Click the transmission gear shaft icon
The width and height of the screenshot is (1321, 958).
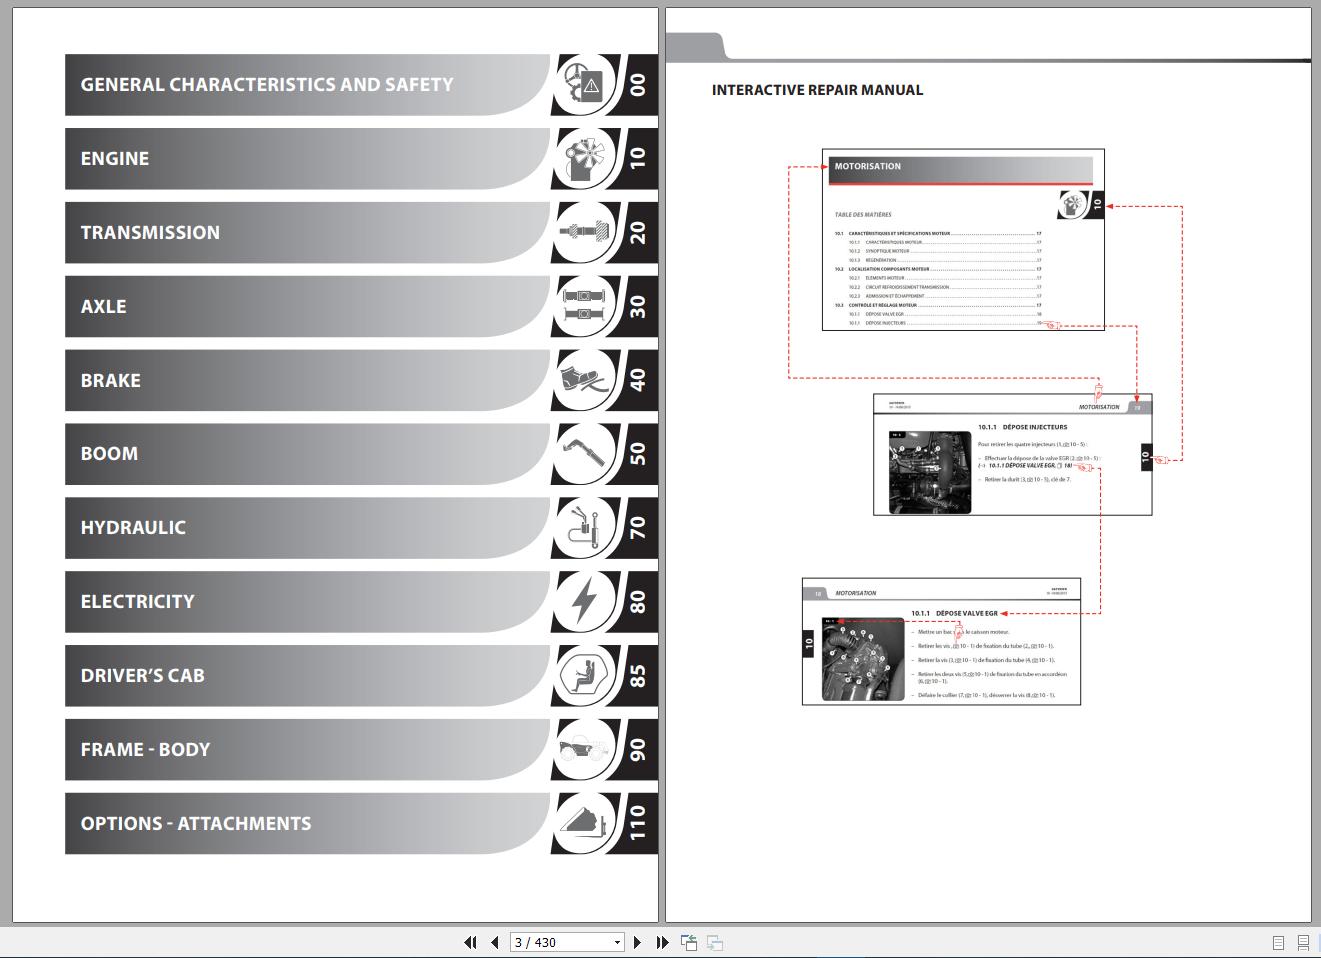pos(584,233)
